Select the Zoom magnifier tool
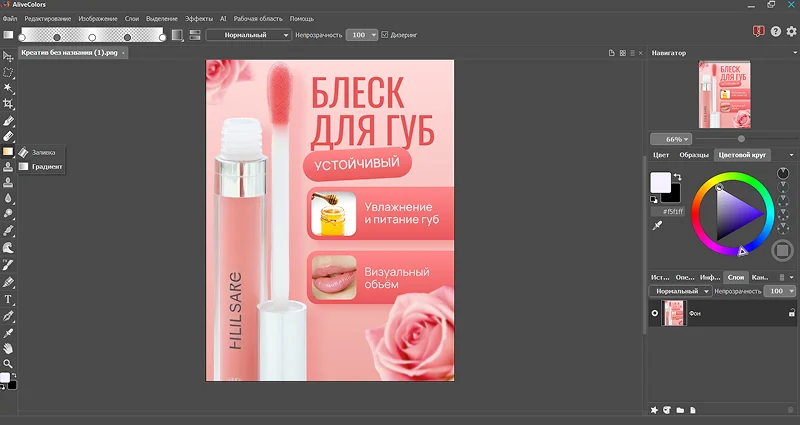Screen dimensions: 800x425 pyautogui.click(x=8, y=364)
